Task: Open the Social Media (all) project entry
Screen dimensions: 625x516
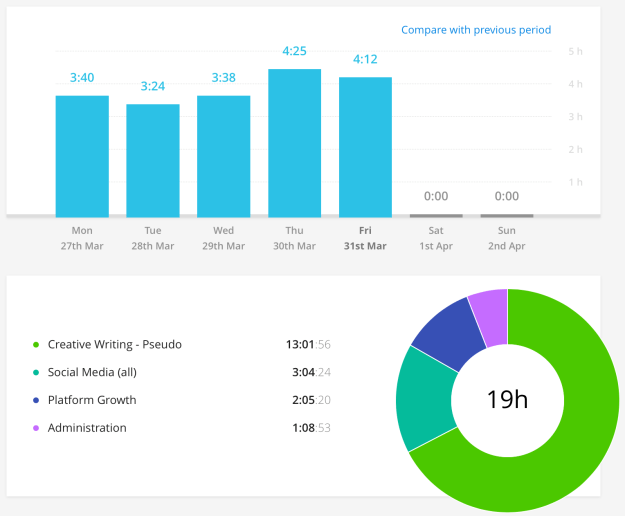Action: pos(96,372)
